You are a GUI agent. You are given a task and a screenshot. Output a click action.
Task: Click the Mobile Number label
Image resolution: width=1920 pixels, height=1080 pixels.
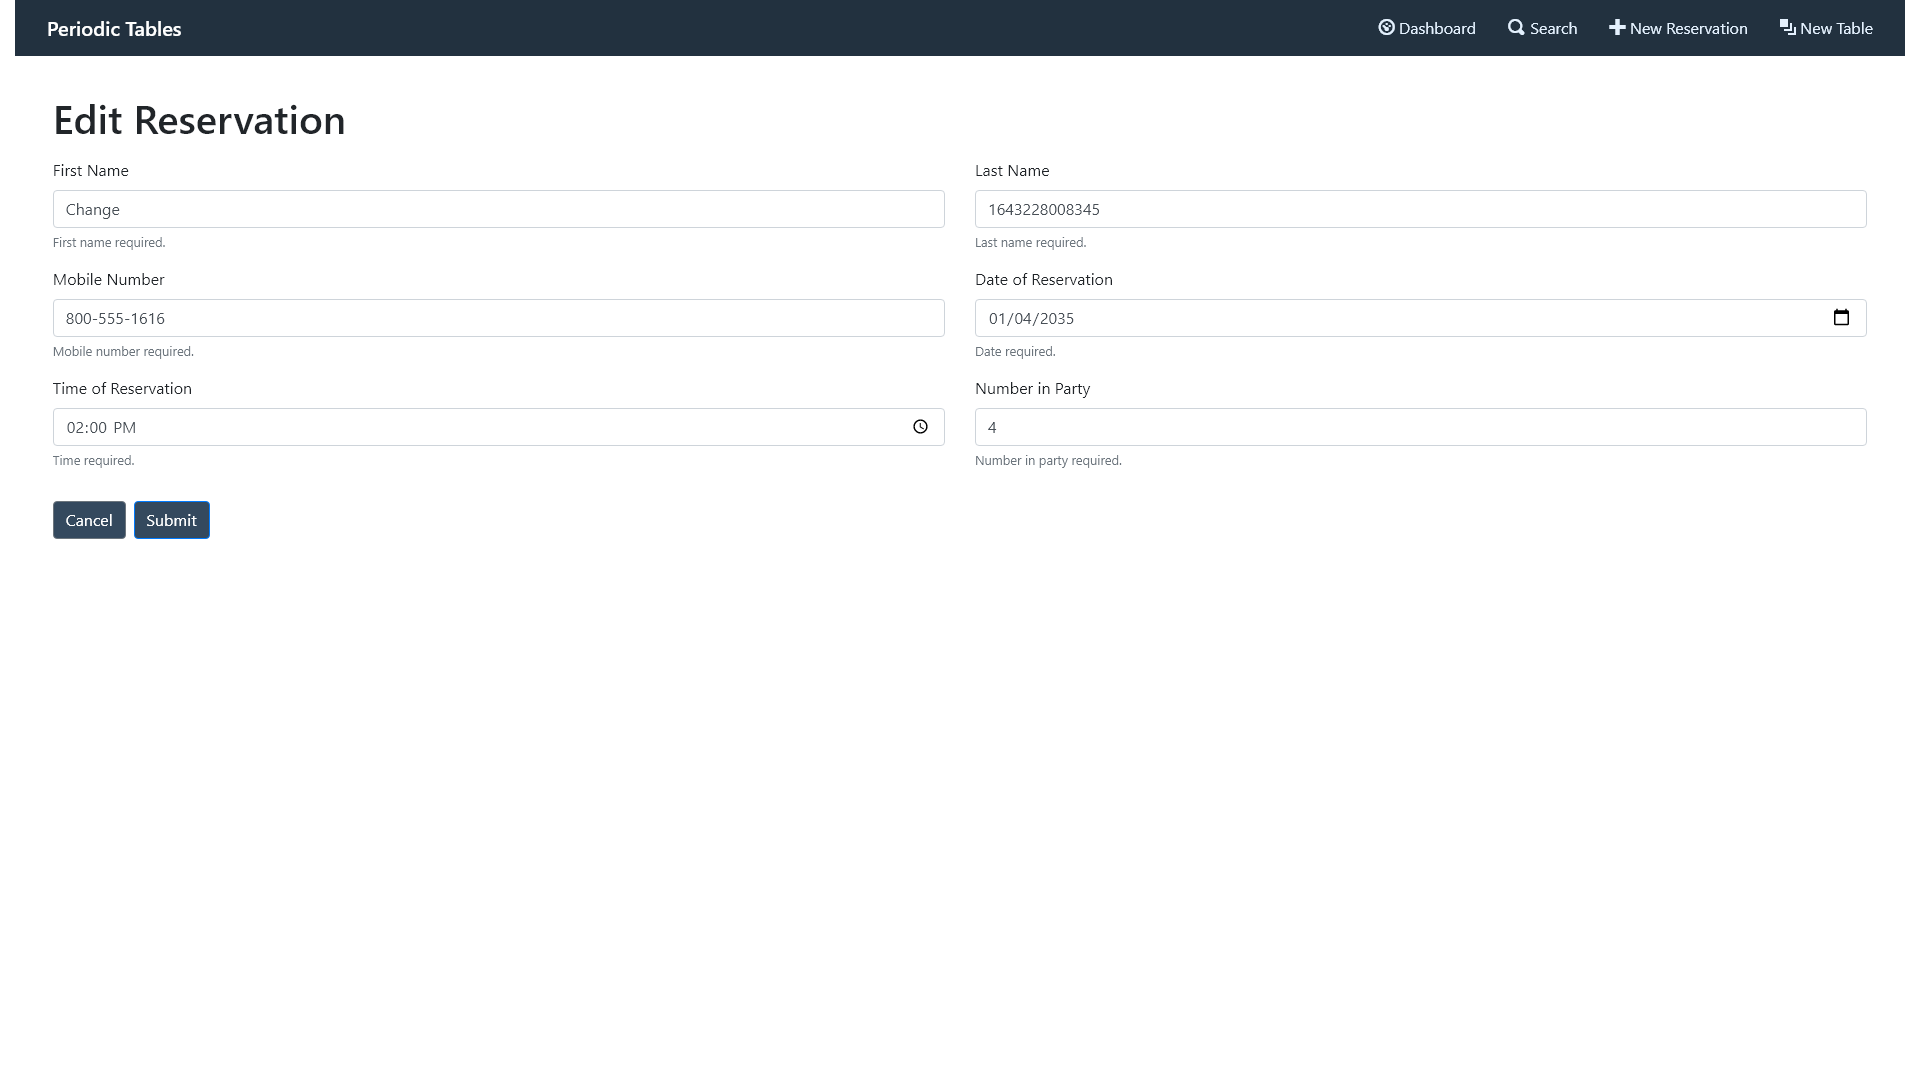pyautogui.click(x=109, y=280)
